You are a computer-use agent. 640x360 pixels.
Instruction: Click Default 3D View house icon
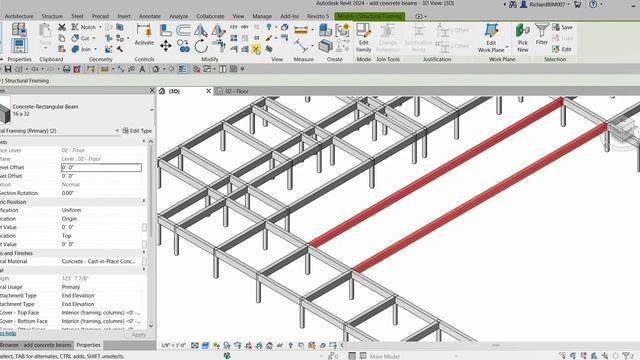[x=156, y=69]
